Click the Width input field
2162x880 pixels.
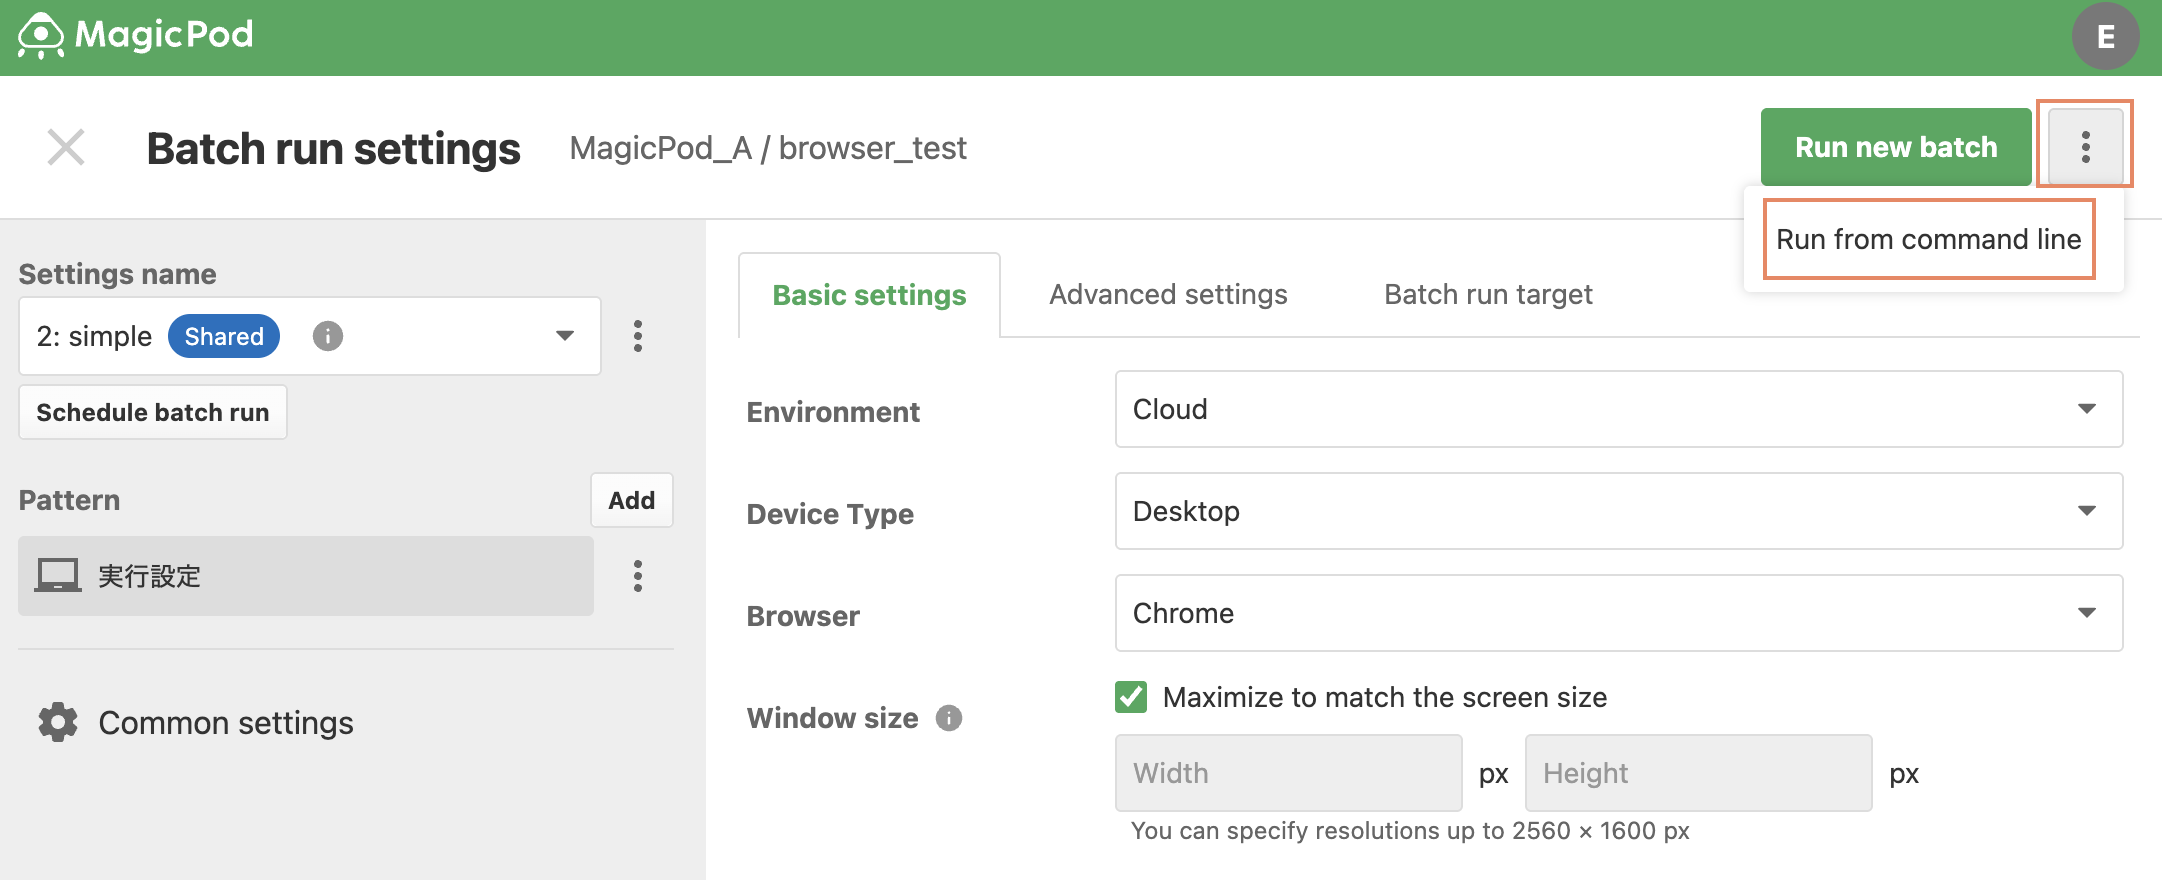pyautogui.click(x=1288, y=773)
